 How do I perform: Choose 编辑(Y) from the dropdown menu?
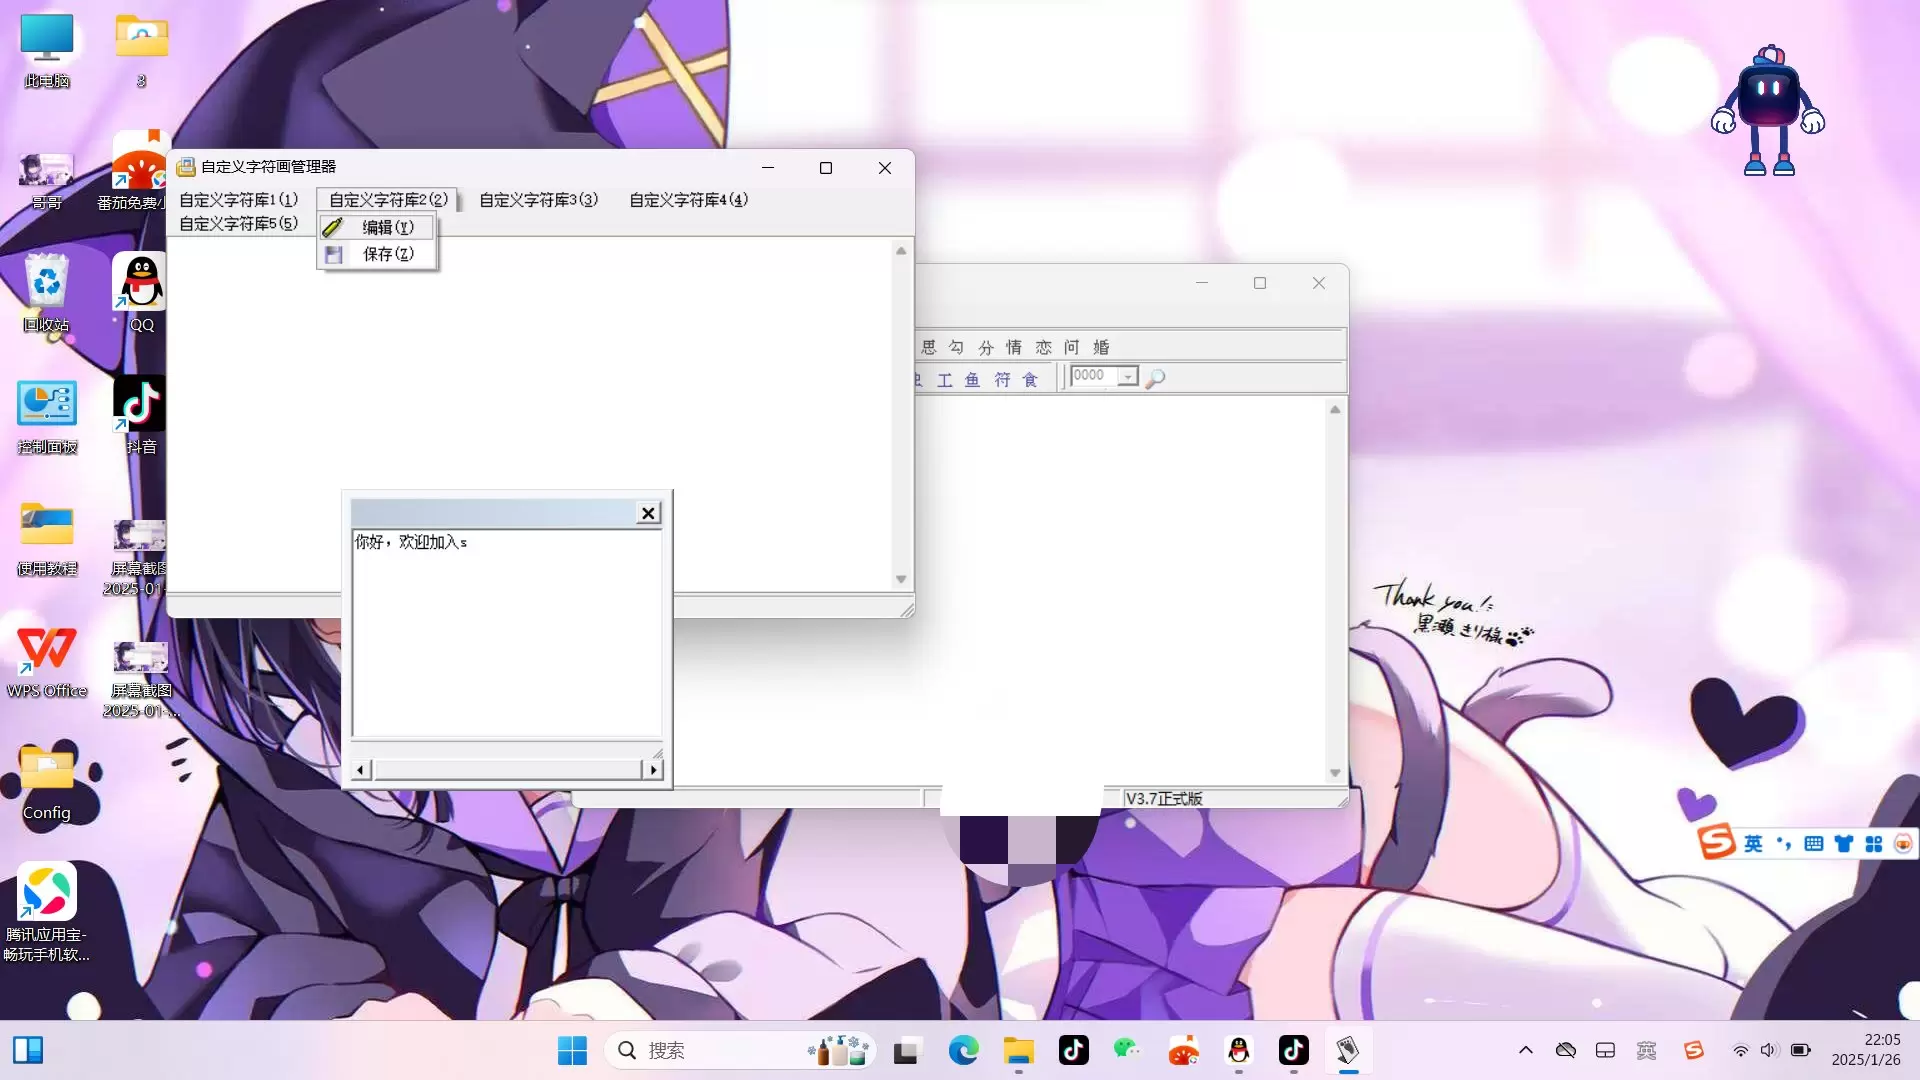pyautogui.click(x=377, y=227)
